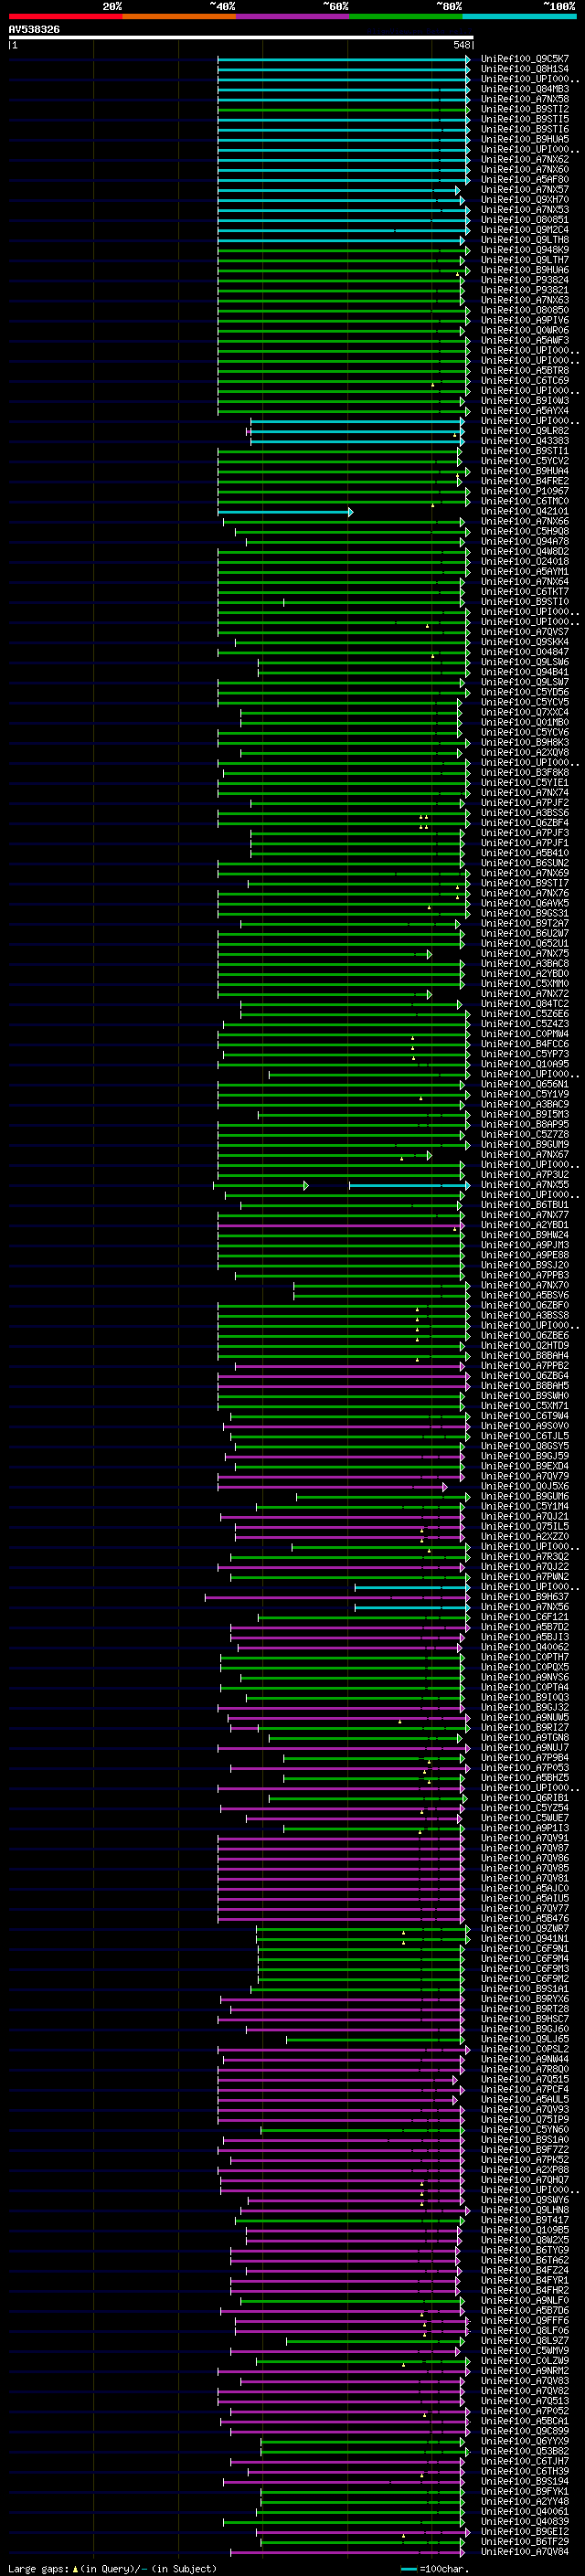
Task: Select hit label UniRef100_A7NX58
Action: [x=525, y=99]
